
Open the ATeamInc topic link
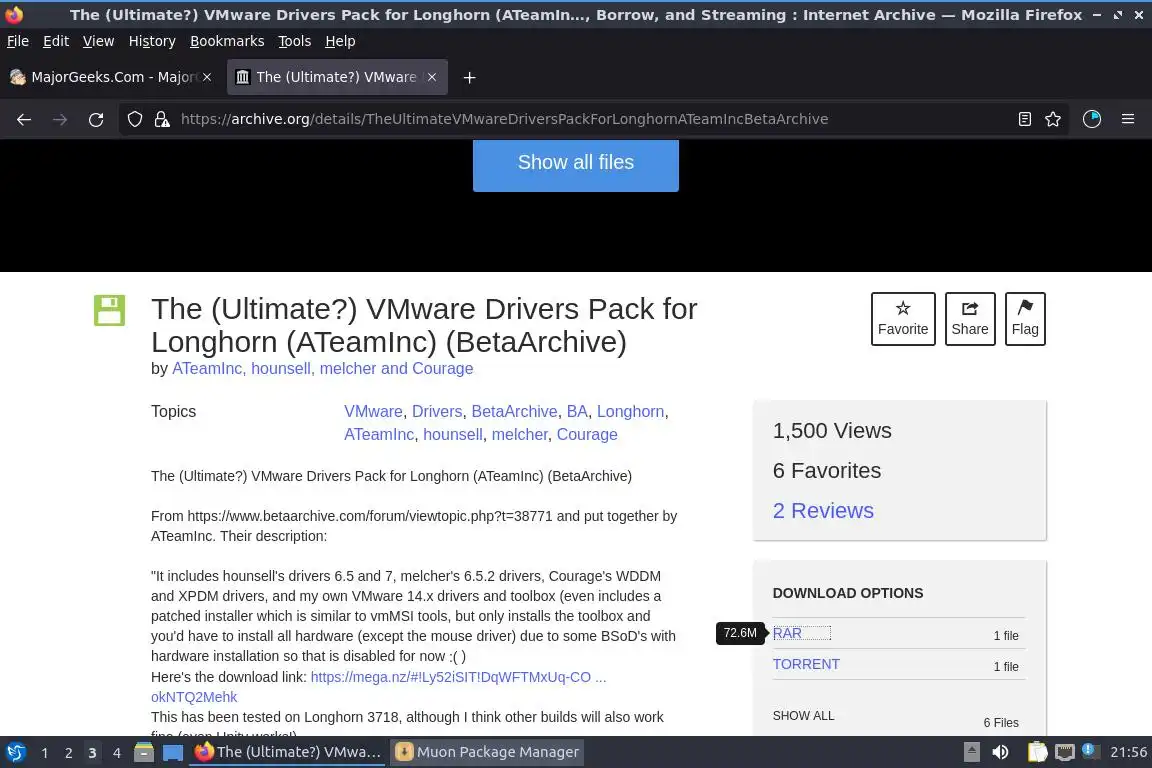pos(379,434)
